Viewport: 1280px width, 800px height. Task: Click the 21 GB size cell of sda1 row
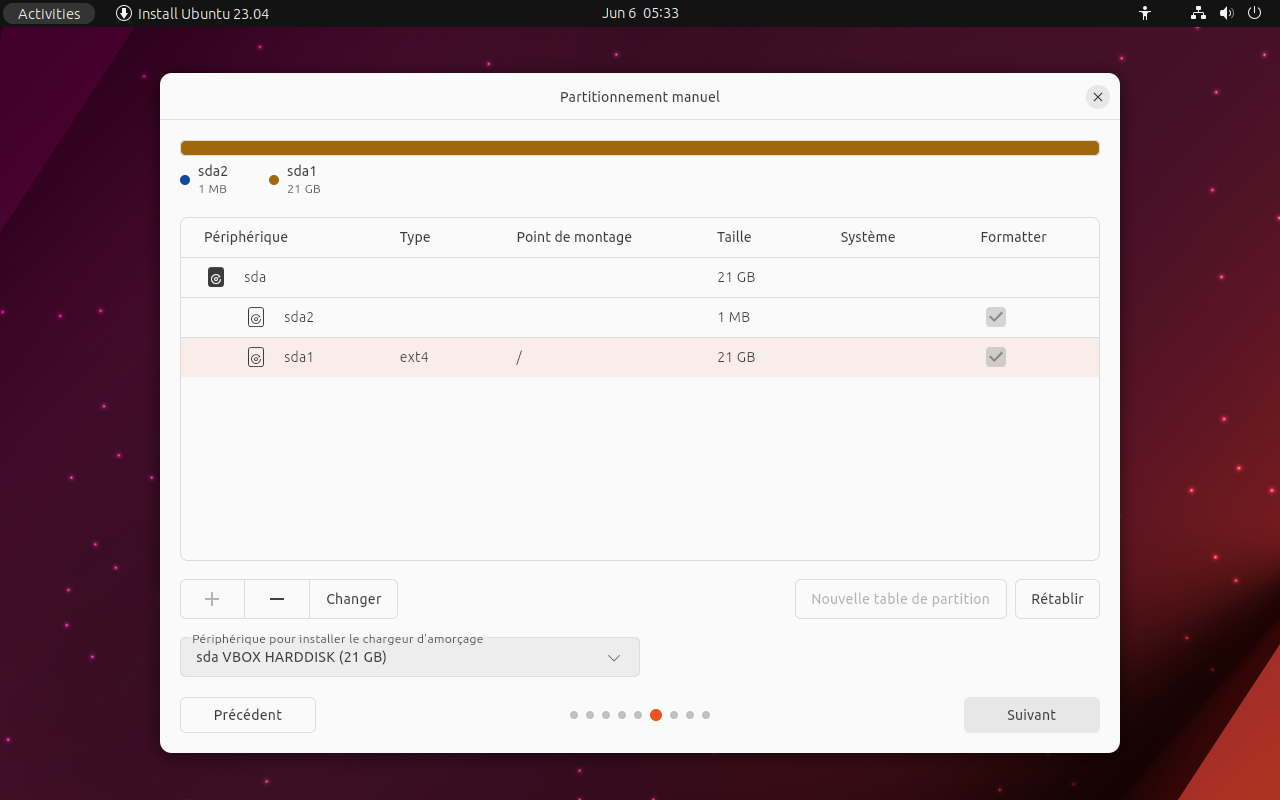[736, 357]
